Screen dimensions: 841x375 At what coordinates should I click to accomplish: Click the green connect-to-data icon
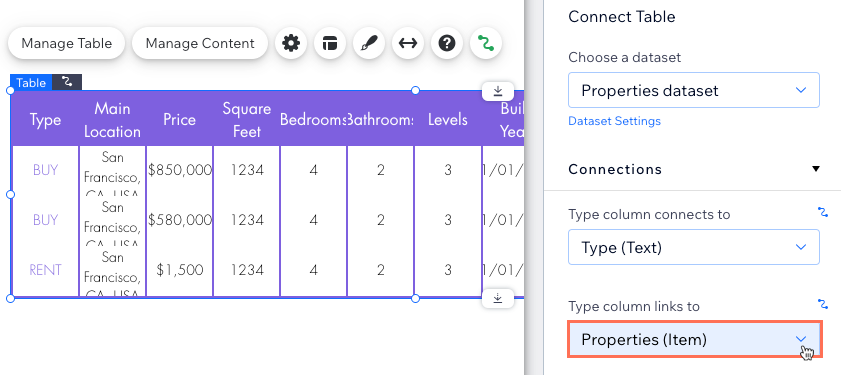coord(486,43)
